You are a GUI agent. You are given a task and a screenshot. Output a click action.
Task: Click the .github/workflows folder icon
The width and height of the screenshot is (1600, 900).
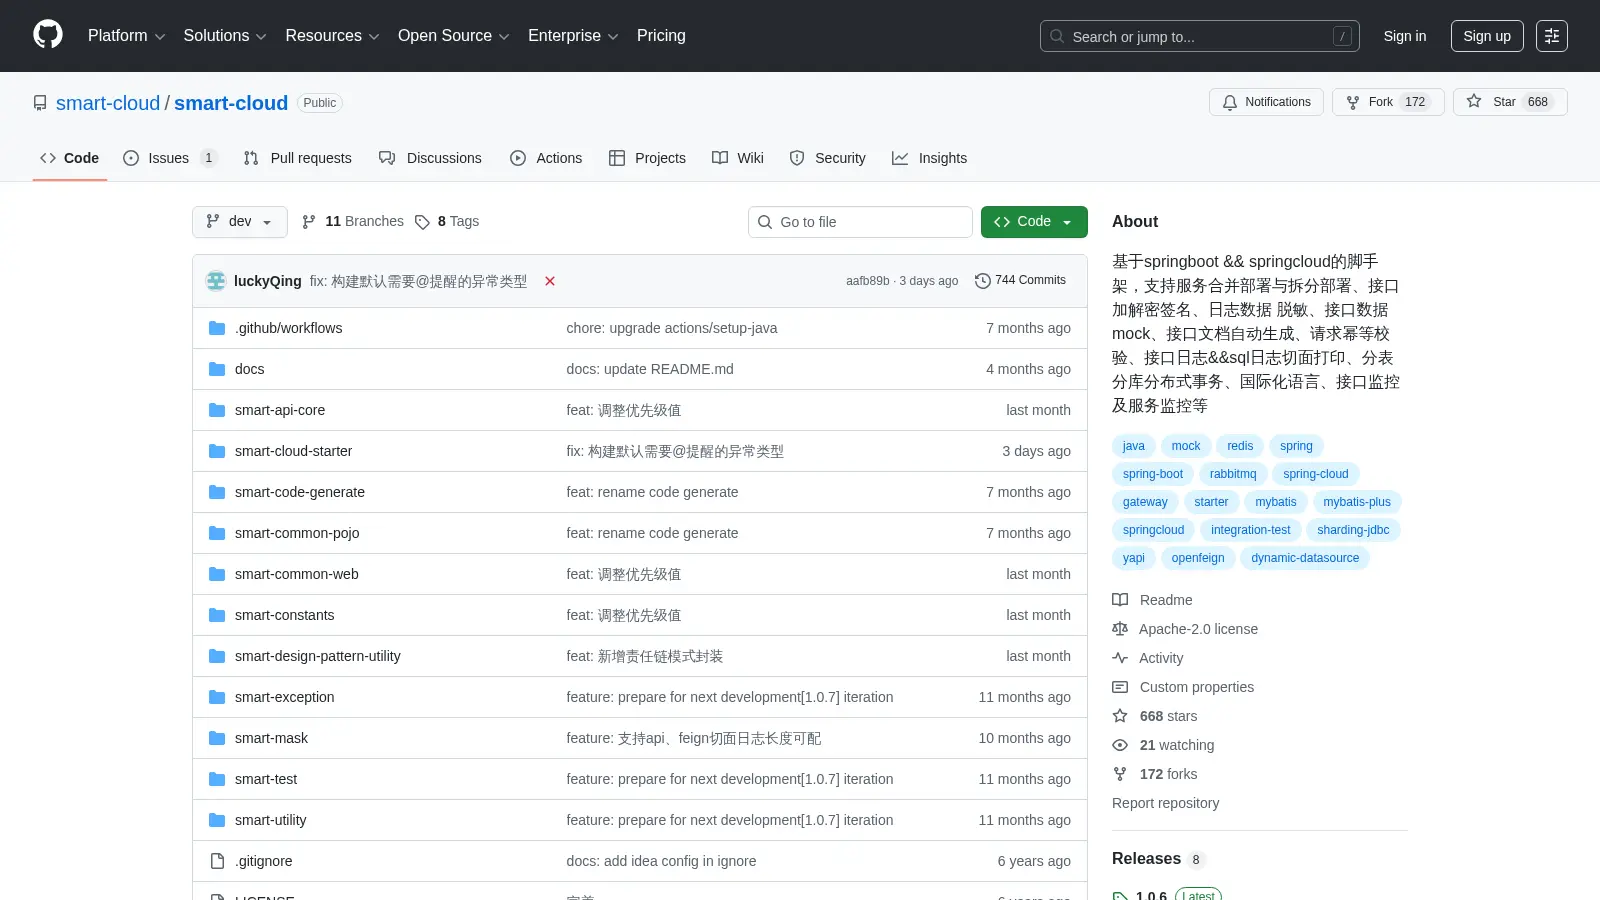(x=217, y=328)
